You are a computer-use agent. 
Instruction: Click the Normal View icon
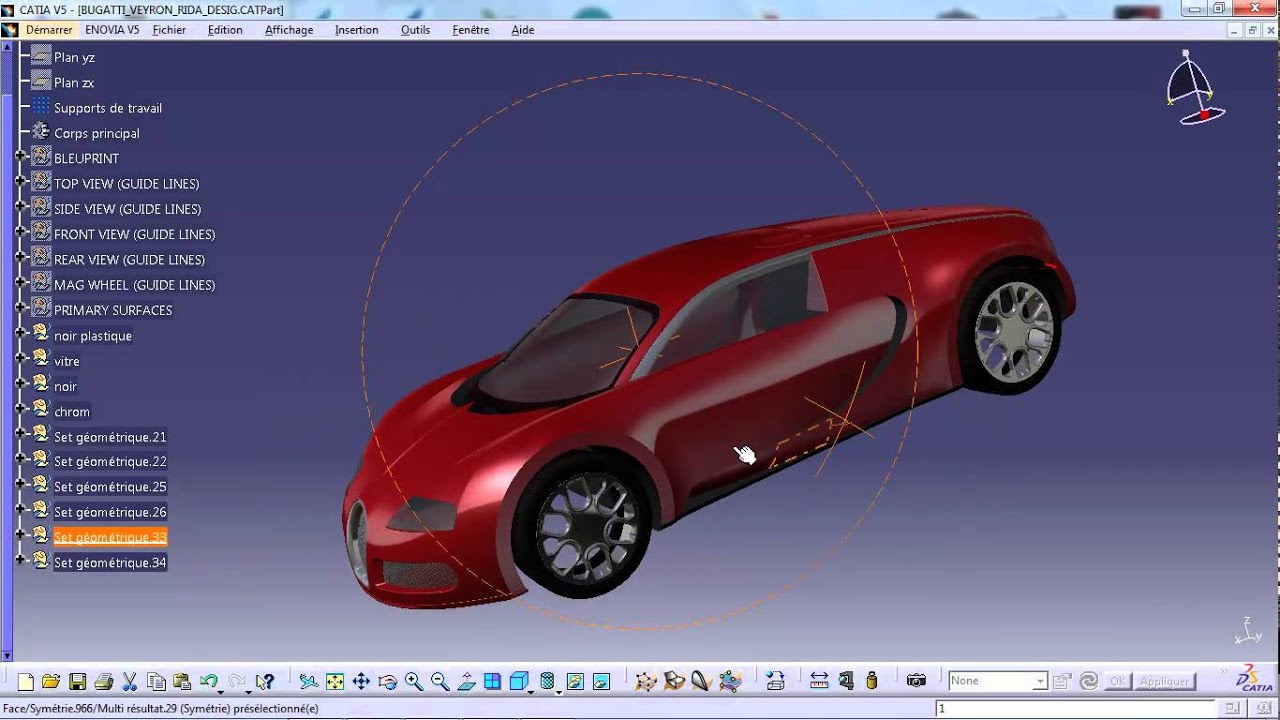[x=467, y=682]
